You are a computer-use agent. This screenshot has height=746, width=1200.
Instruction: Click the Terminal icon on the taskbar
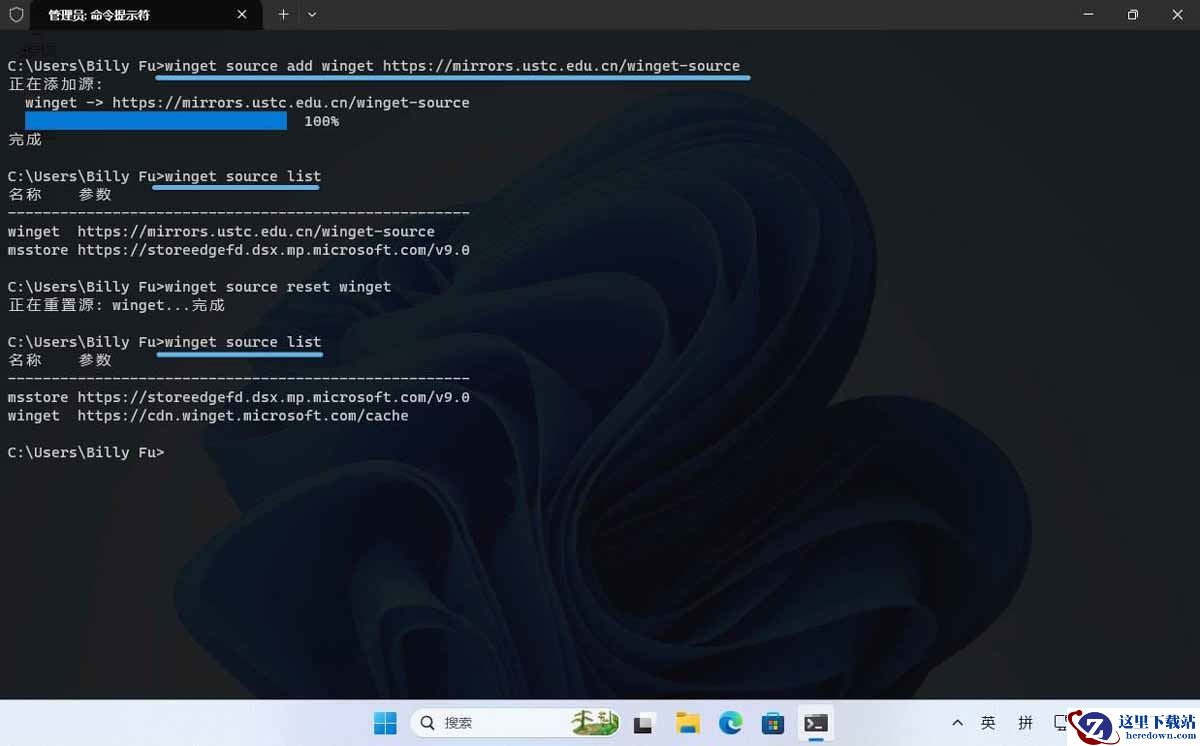(x=816, y=723)
